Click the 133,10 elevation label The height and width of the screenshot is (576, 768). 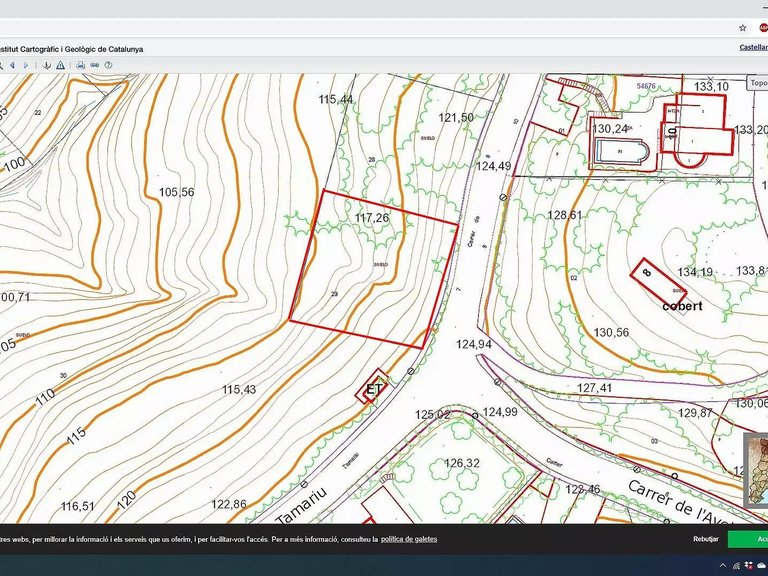tap(712, 87)
